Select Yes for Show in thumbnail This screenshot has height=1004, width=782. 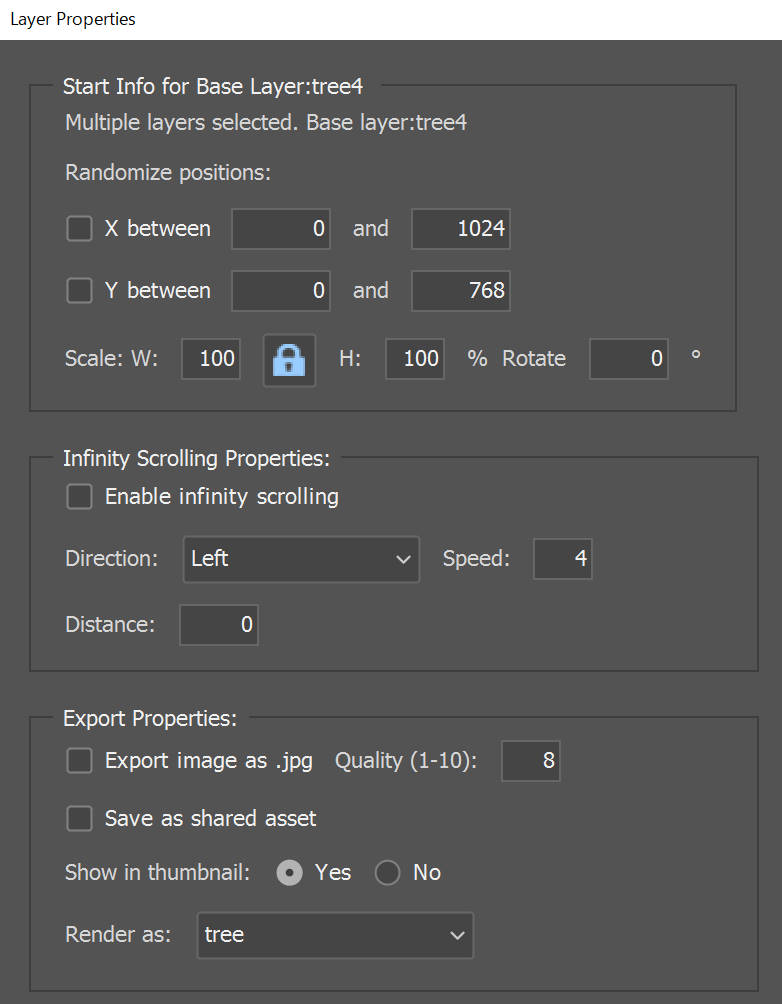pos(289,873)
